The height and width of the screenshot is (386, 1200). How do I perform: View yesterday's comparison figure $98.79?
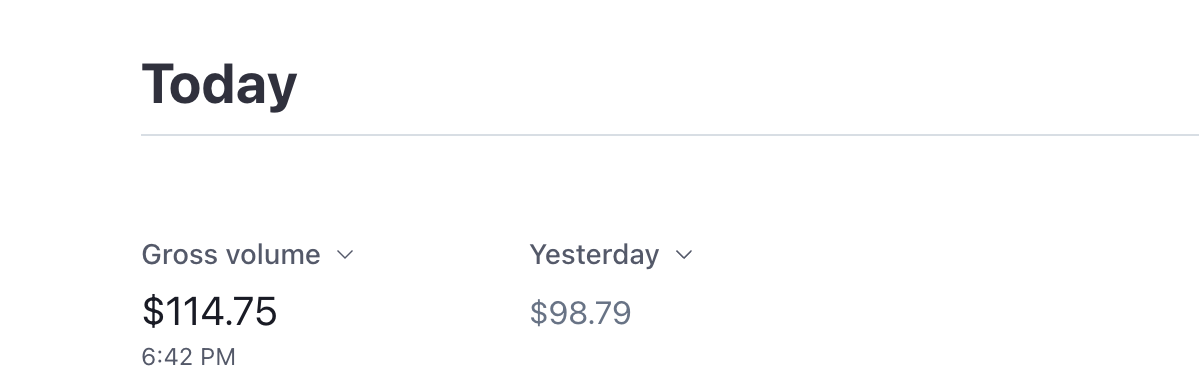point(581,313)
